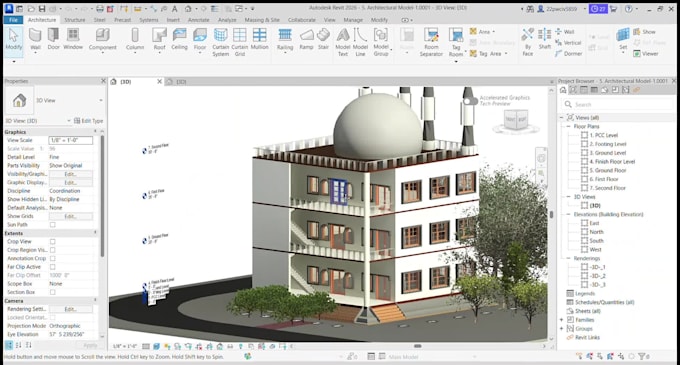Select the Stair tool
The width and height of the screenshot is (680, 365).
point(323,39)
